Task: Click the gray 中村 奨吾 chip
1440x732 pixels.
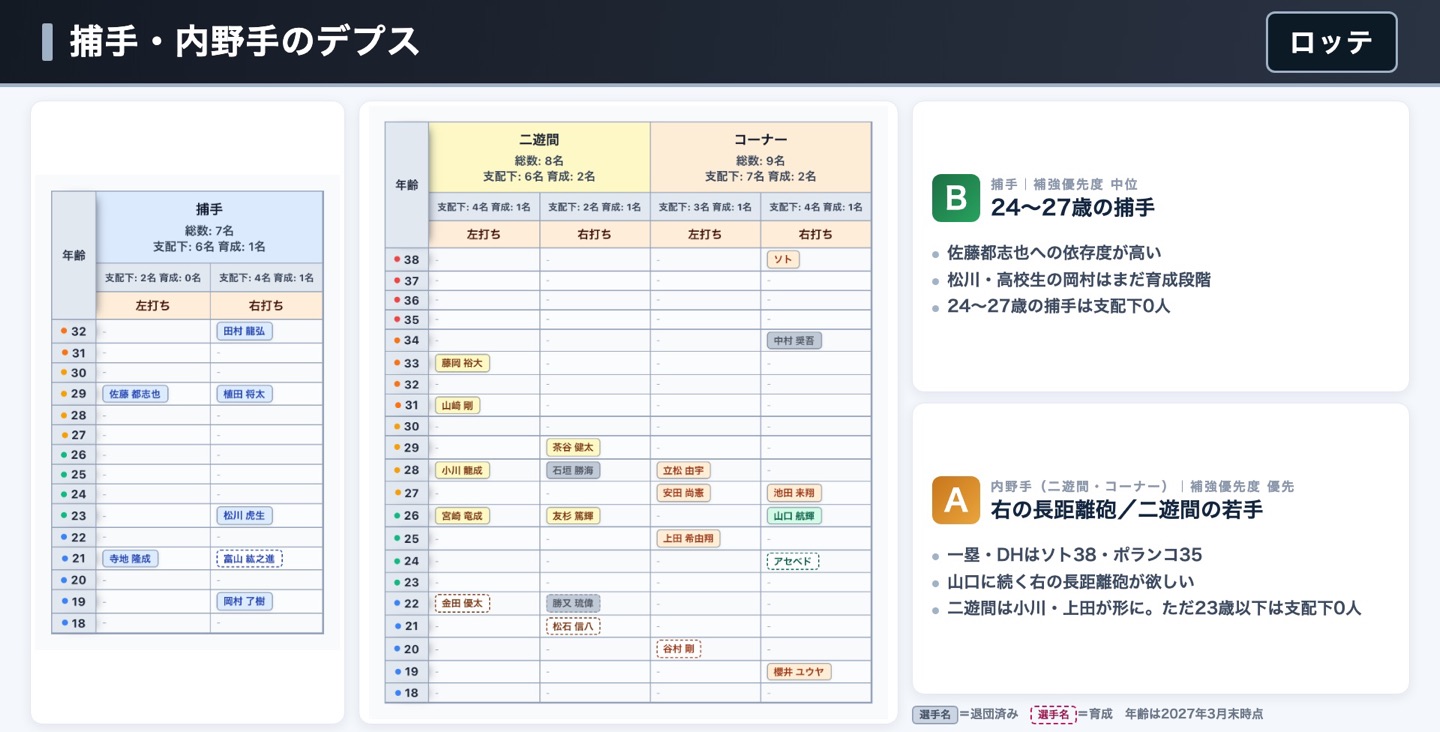Action: [794, 340]
